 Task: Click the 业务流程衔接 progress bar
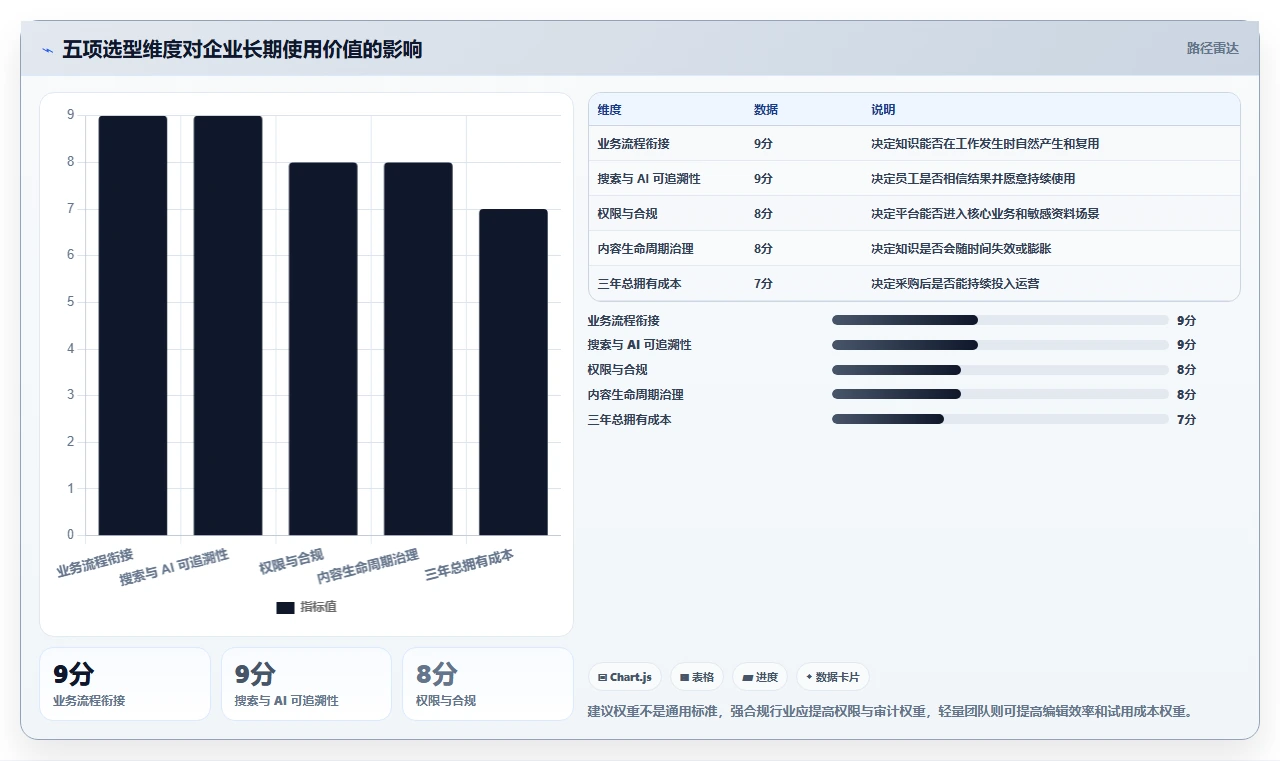1000,320
